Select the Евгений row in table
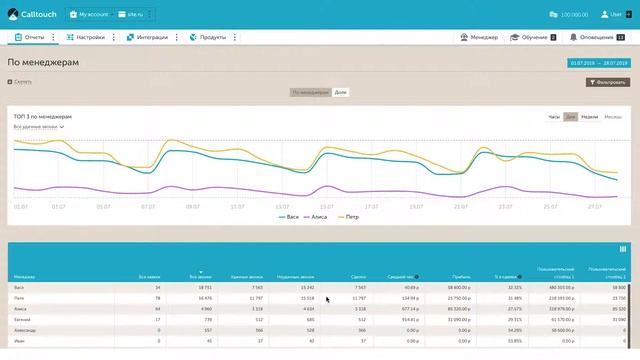 tap(318, 320)
